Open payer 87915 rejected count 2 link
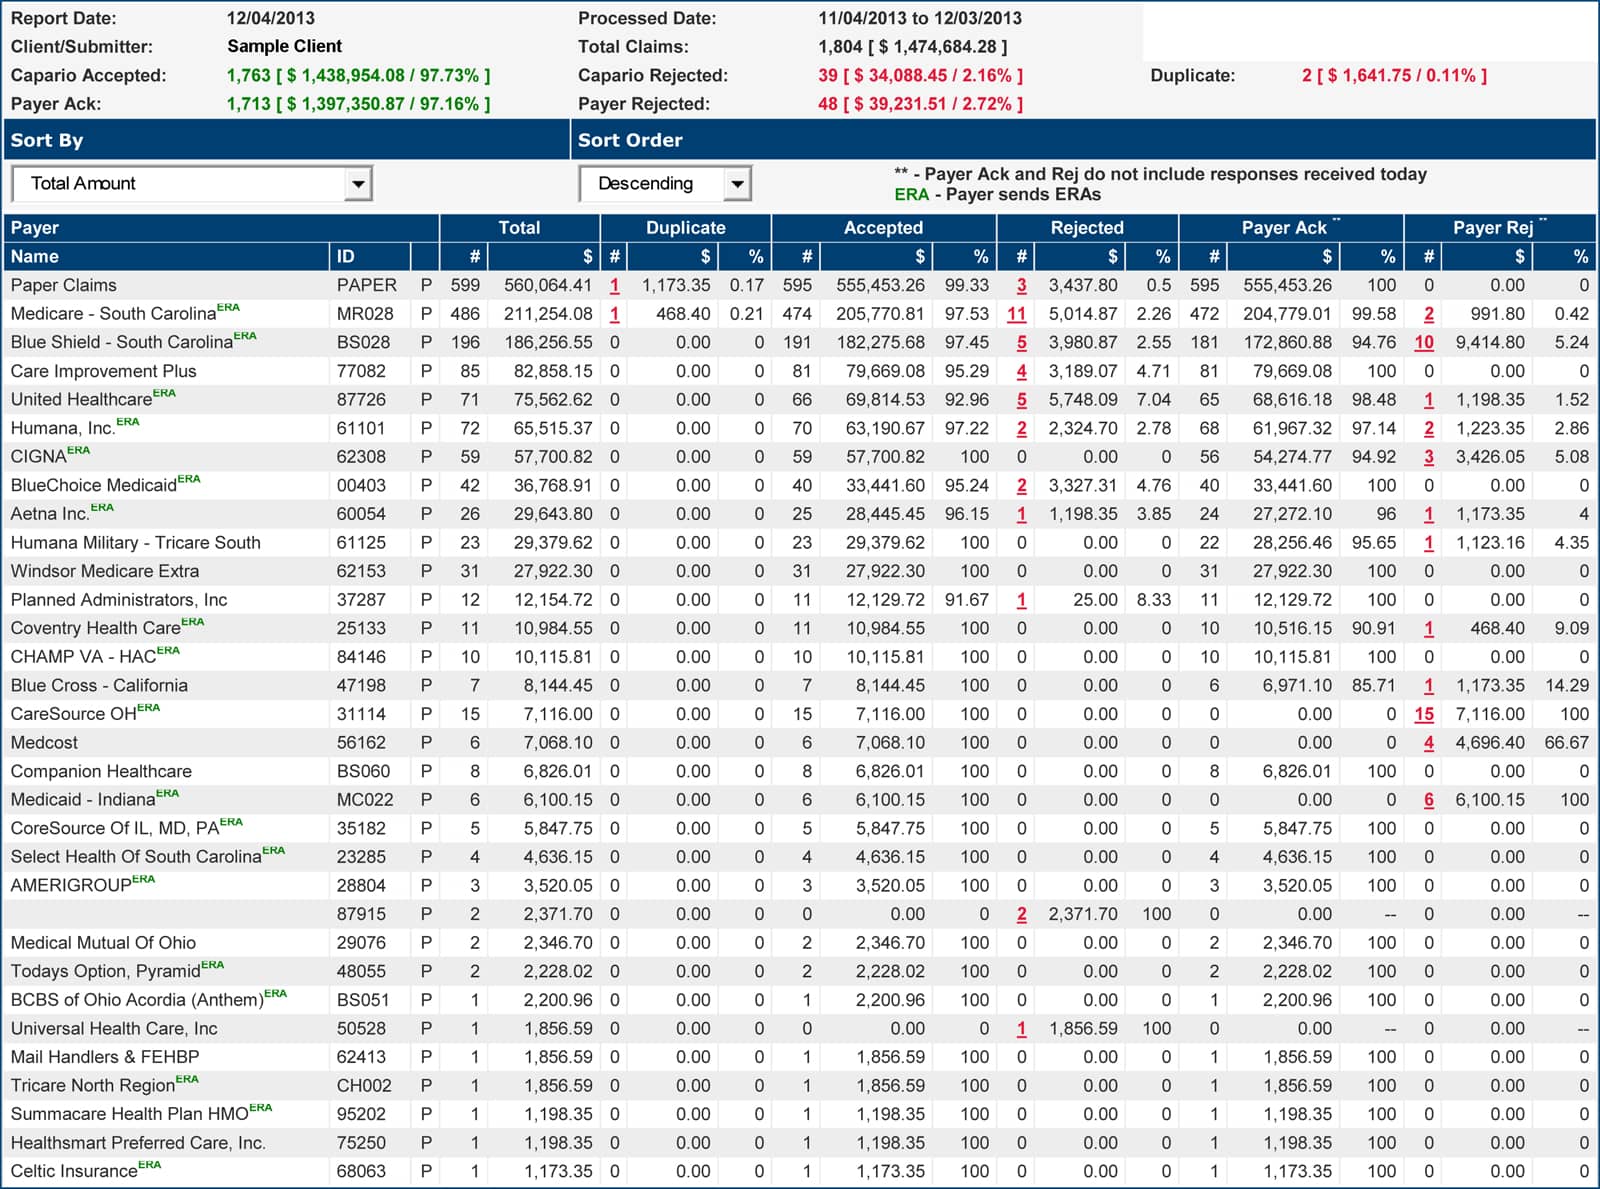Image resolution: width=1600 pixels, height=1189 pixels. 1021,914
